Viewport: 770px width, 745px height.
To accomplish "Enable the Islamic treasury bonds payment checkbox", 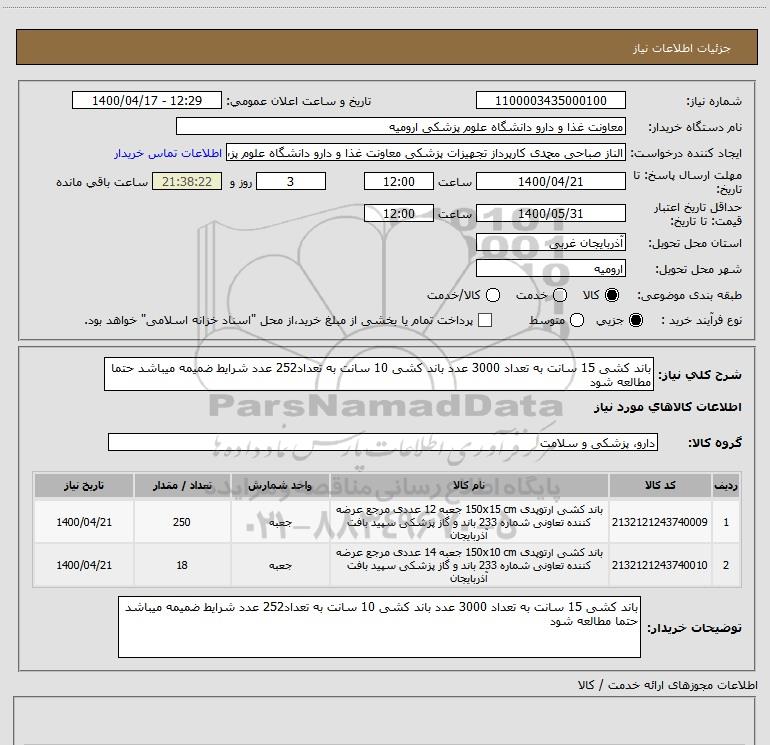I will coord(485,320).
